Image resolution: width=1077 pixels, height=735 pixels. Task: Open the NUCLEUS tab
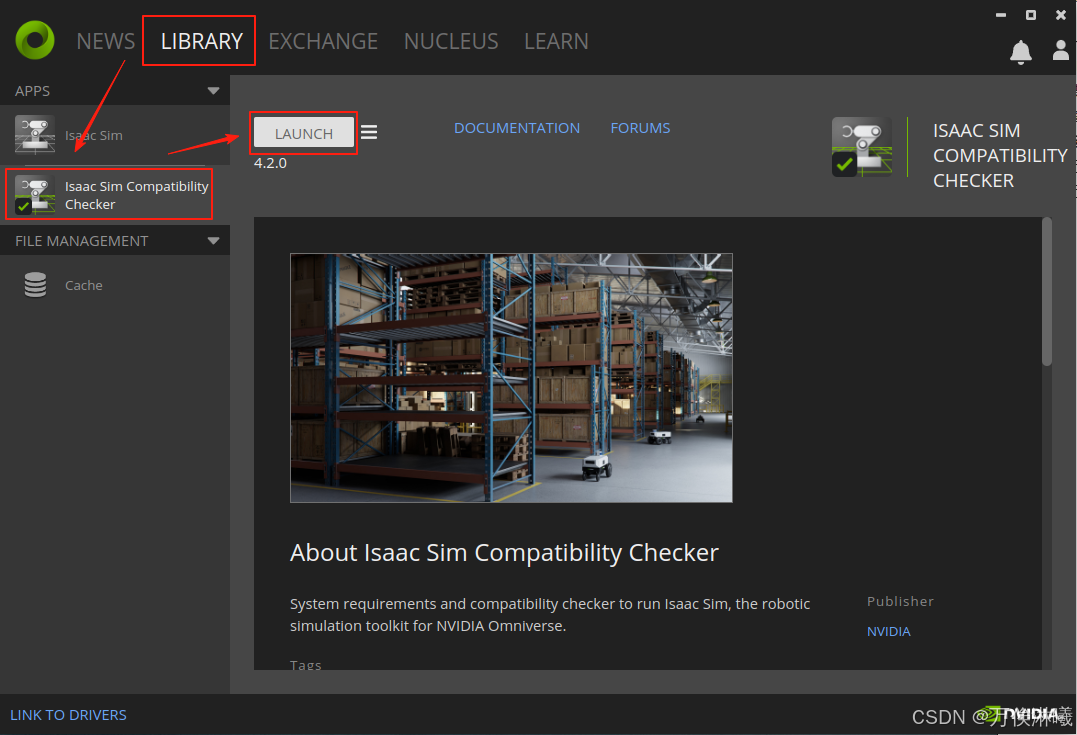point(451,41)
